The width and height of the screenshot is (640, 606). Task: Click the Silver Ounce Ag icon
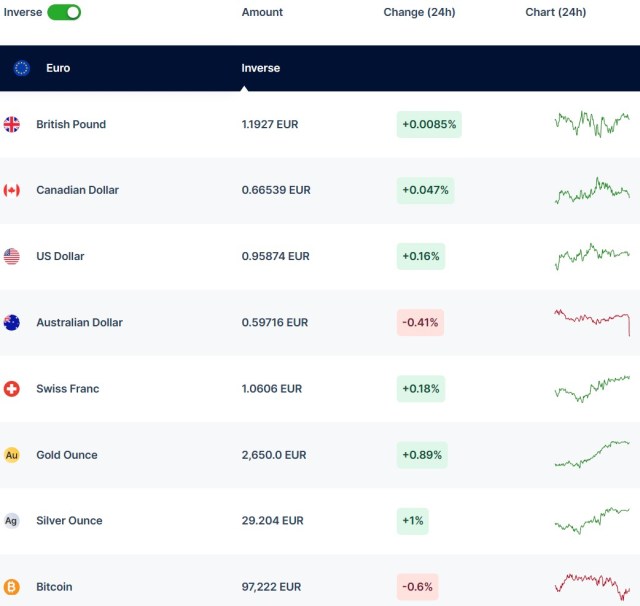[12, 520]
